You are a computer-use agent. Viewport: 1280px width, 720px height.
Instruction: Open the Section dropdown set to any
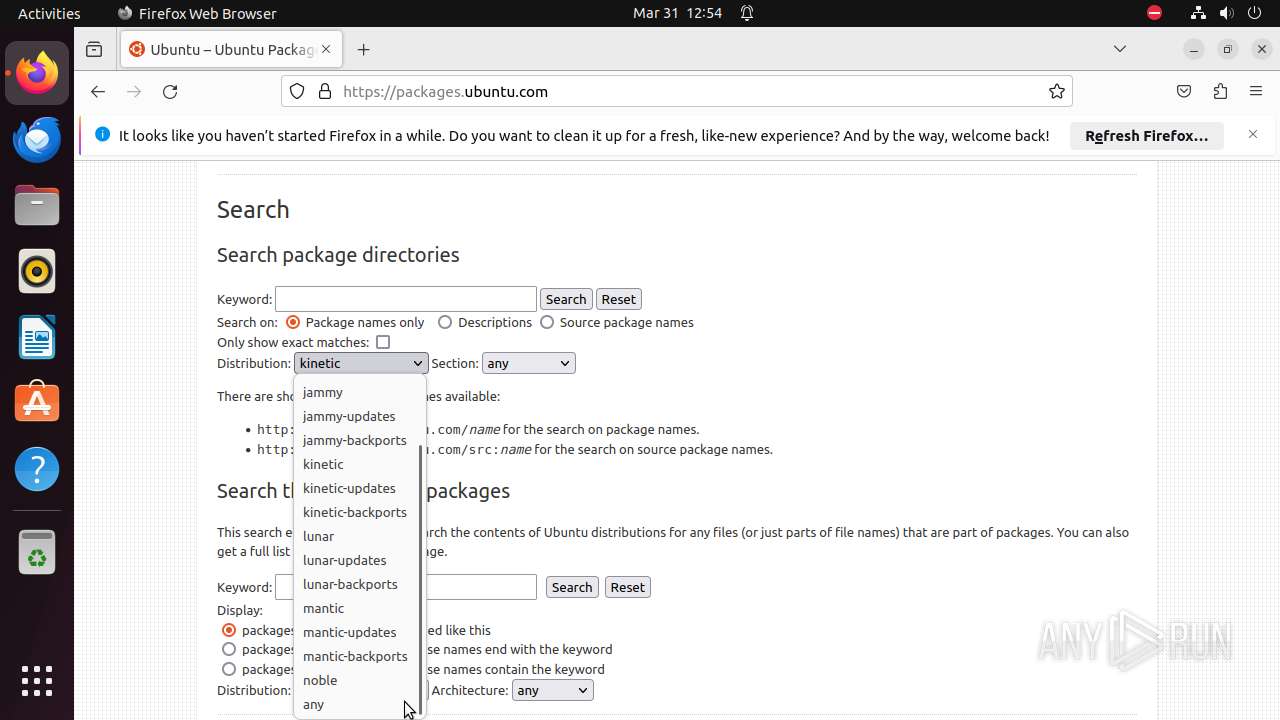(528, 363)
